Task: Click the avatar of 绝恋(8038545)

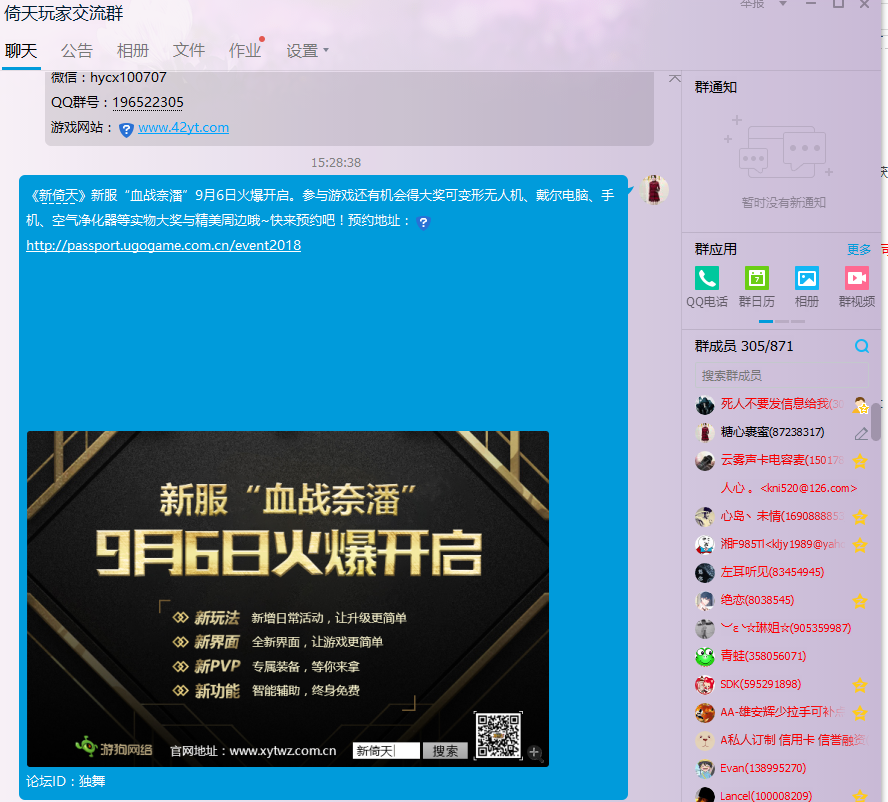Action: point(705,600)
